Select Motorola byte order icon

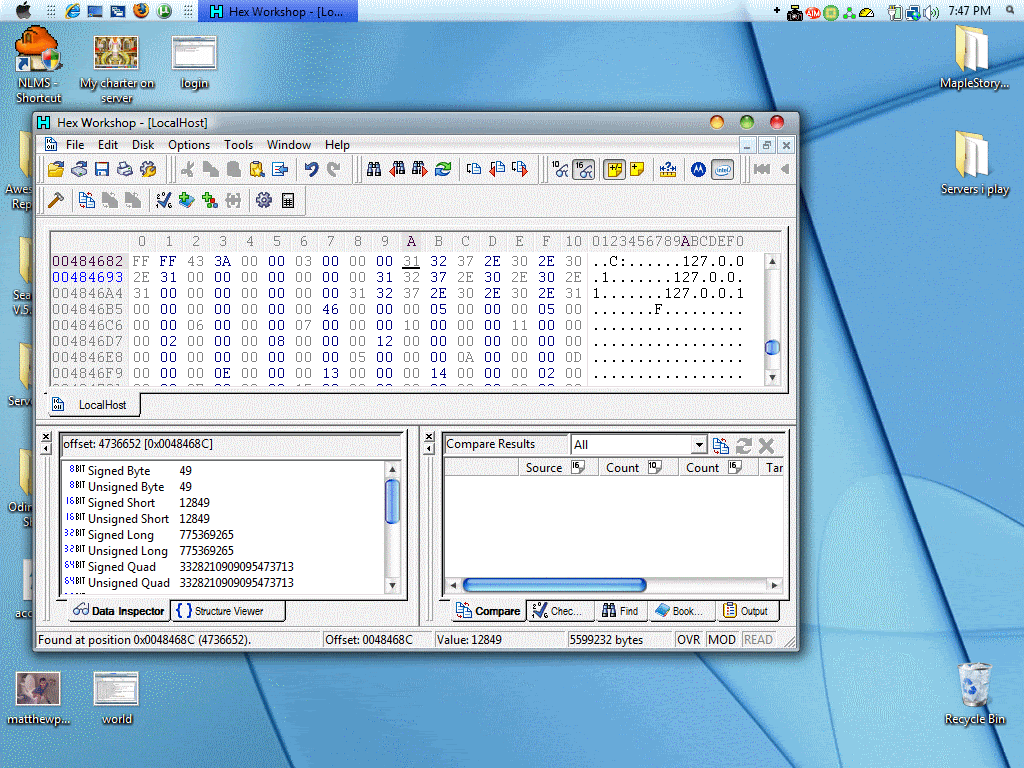click(699, 170)
